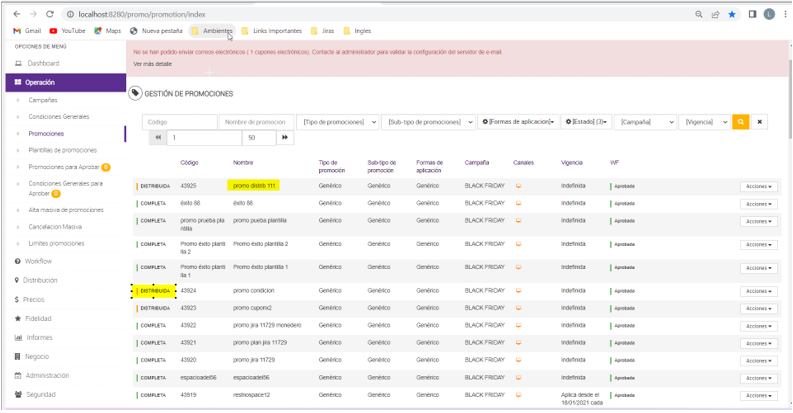This screenshot has height=413, width=793.
Task: Open Tipo de promociones dropdown
Action: (339, 122)
